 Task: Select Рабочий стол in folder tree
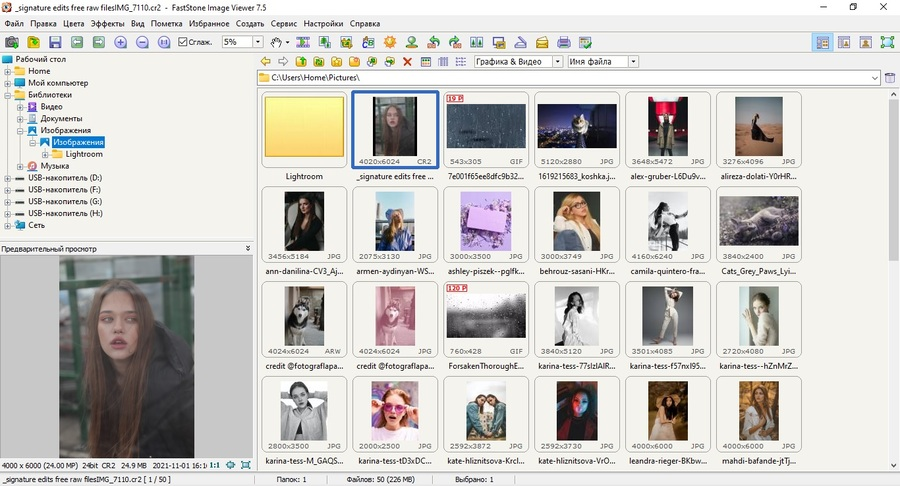40,59
